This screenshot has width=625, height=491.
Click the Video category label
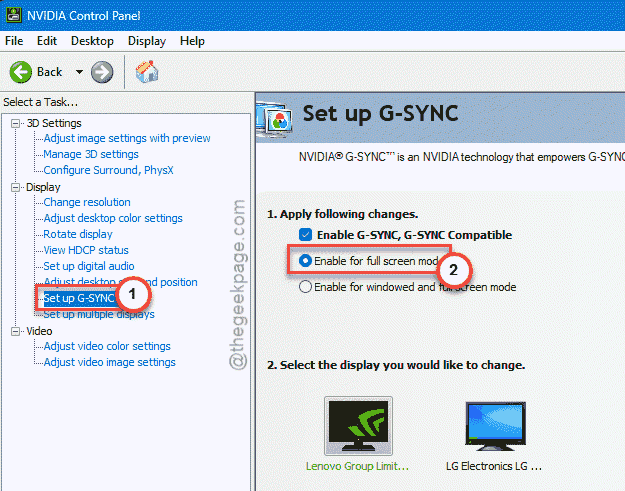(39, 331)
